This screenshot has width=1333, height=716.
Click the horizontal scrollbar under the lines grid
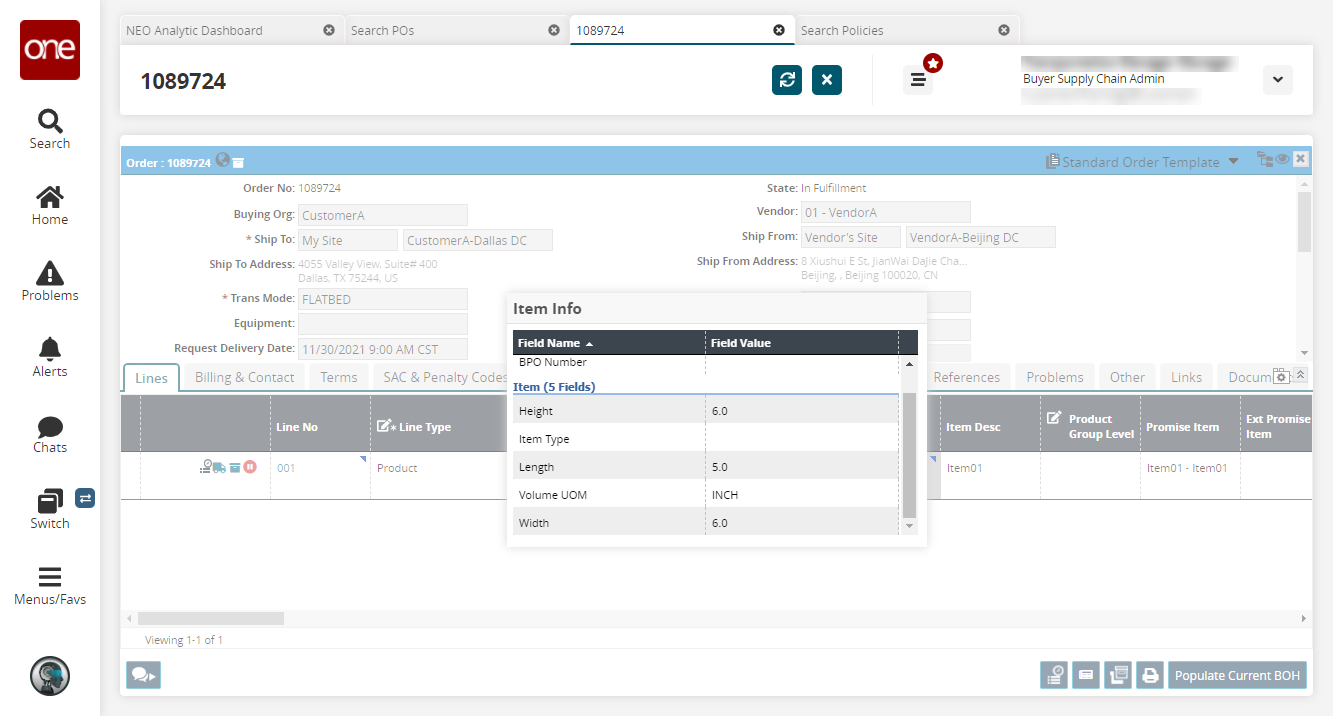click(210, 619)
